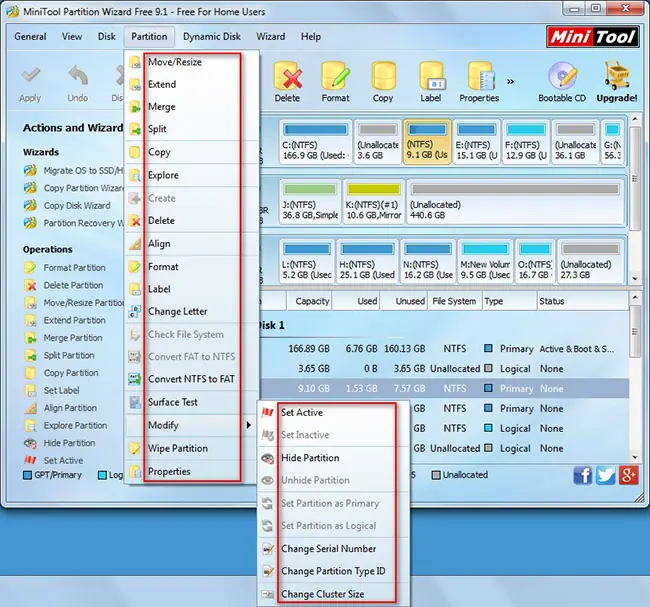The height and width of the screenshot is (607, 650).
Task: Click the Delete menu item red X icon
Action: (135, 221)
